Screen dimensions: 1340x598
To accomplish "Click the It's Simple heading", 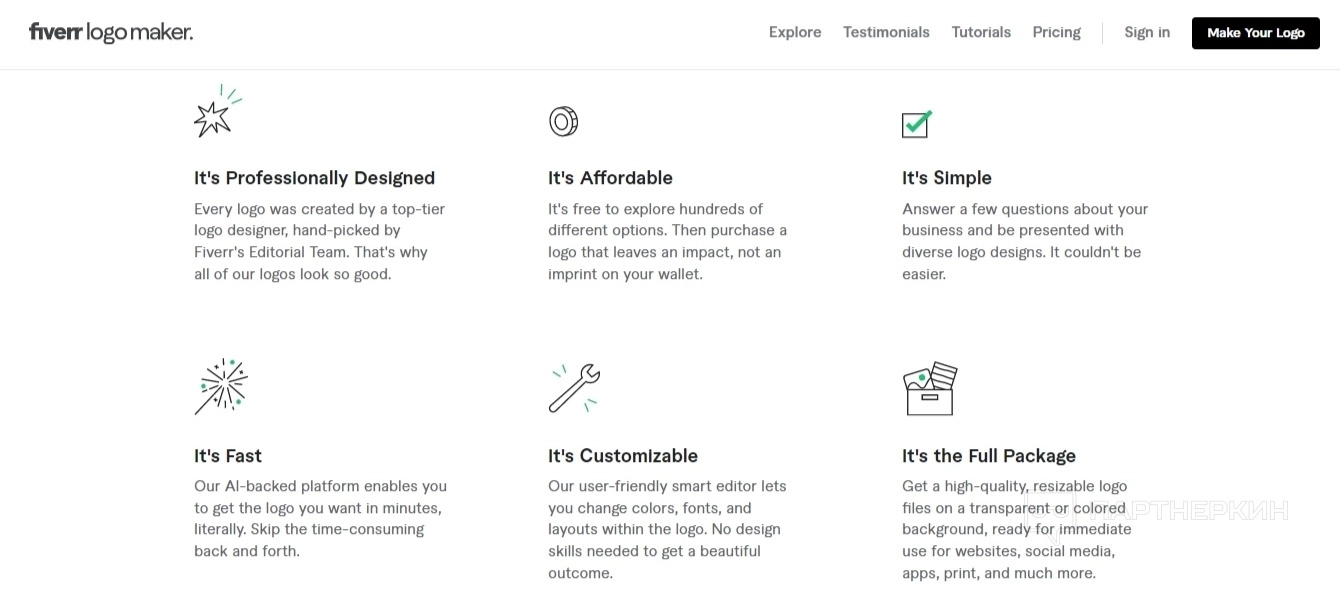I will point(946,178).
